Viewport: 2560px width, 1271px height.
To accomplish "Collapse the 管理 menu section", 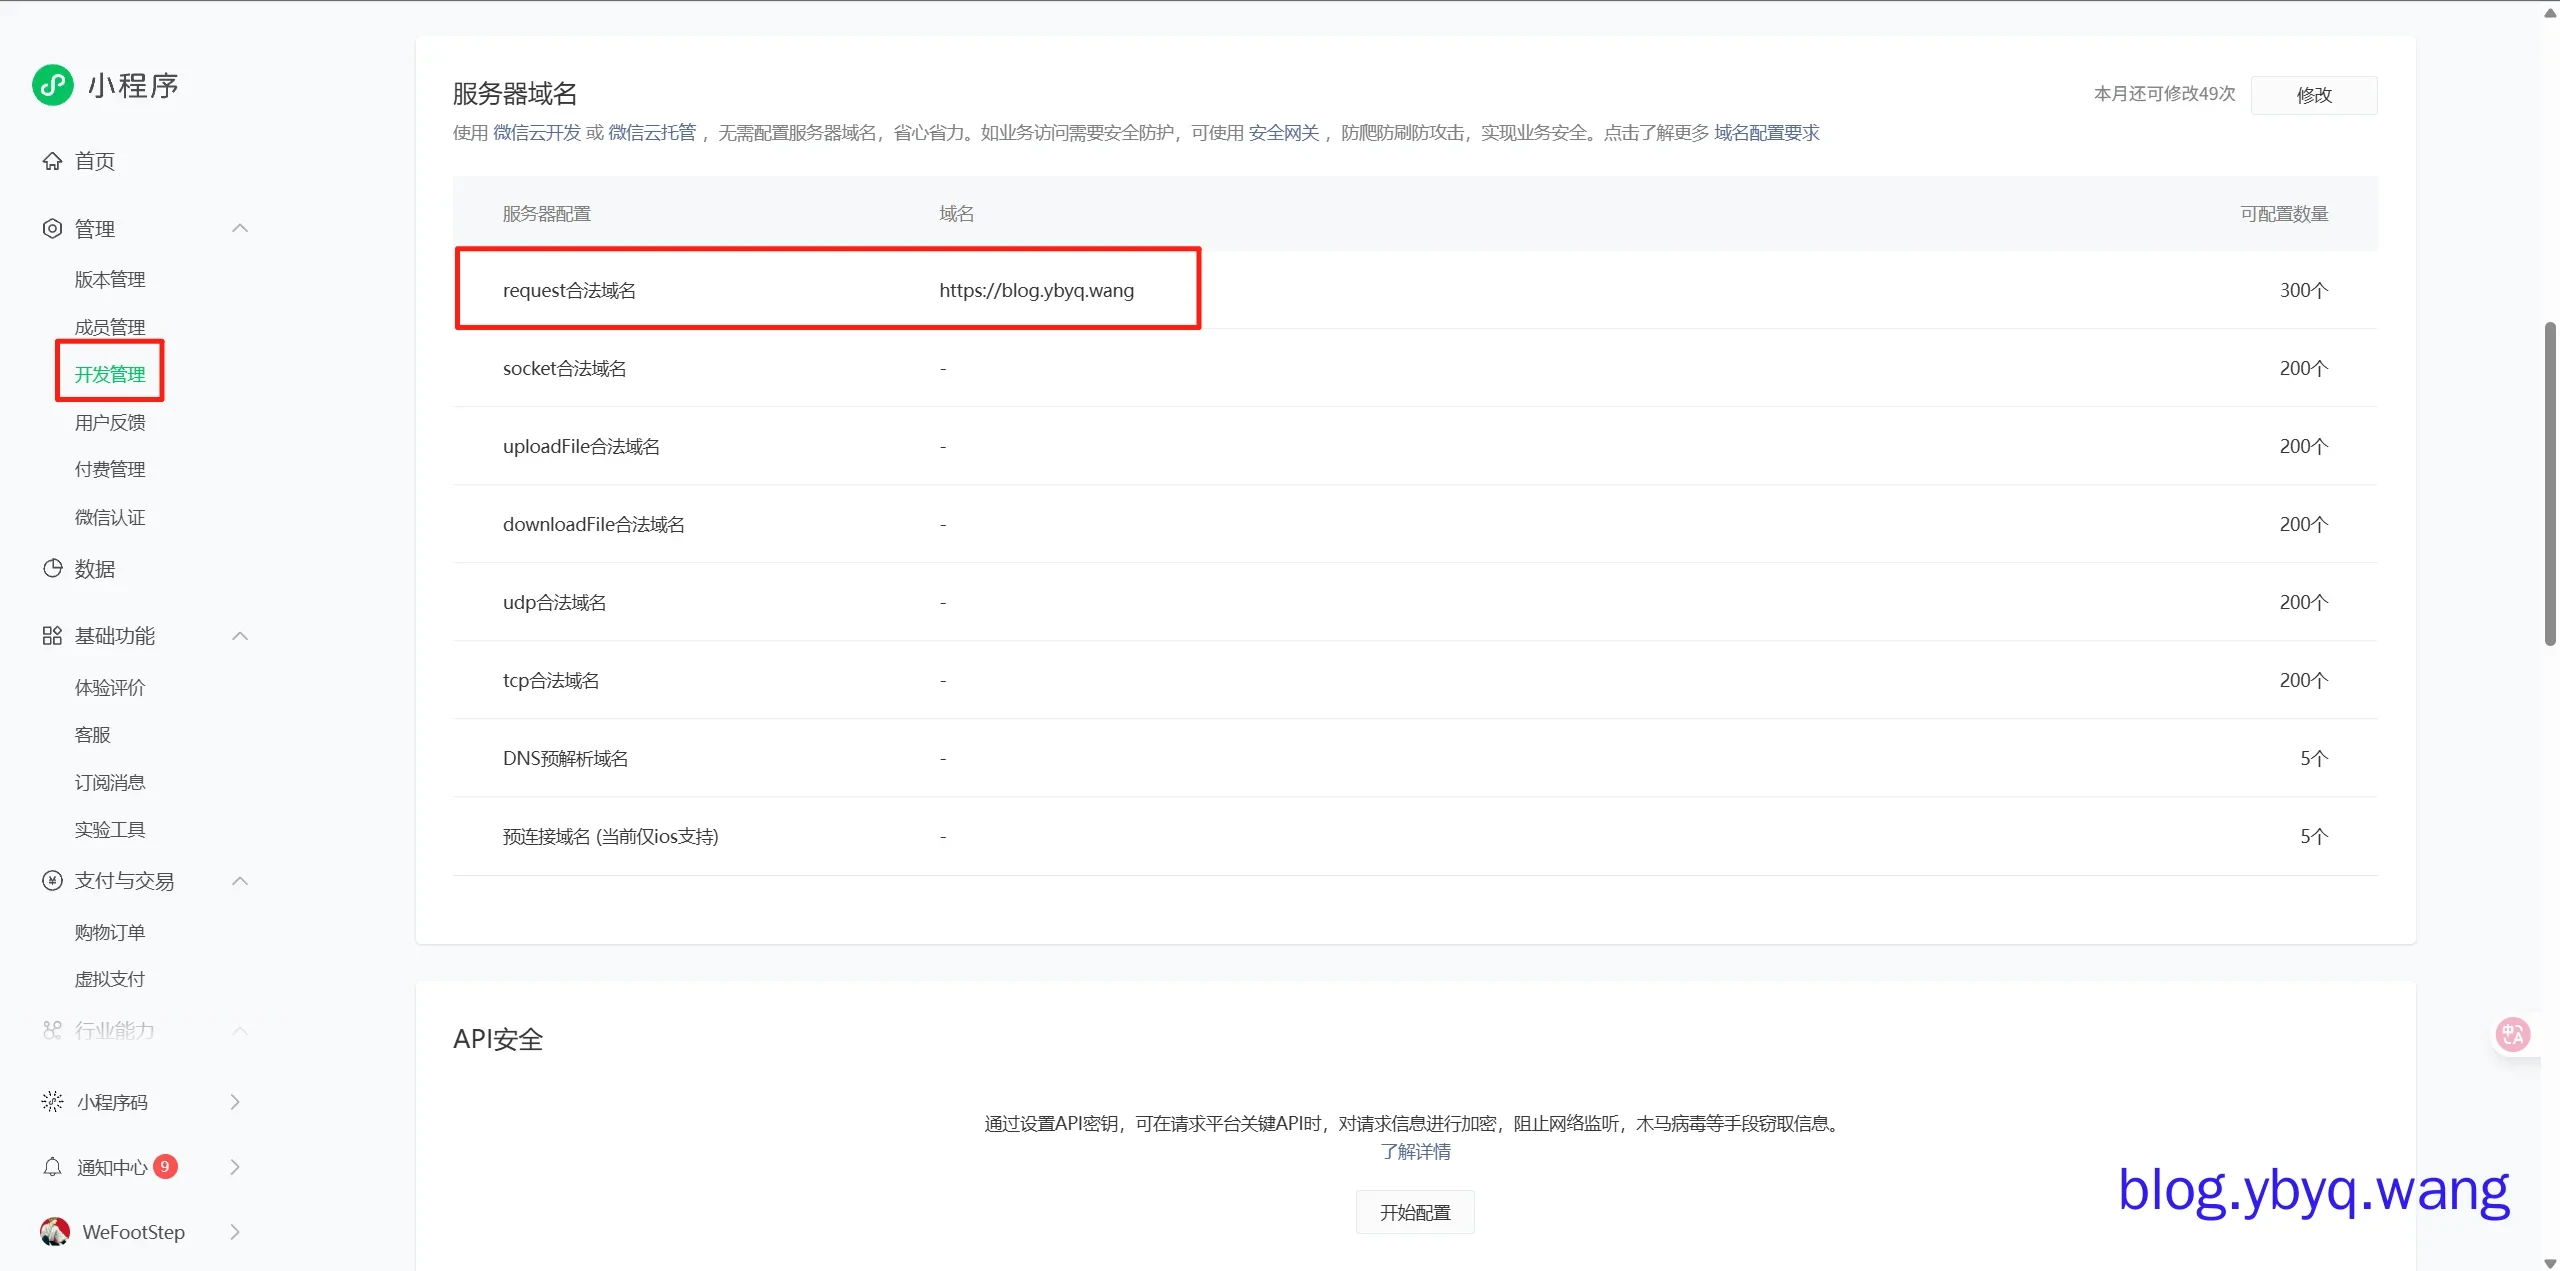I will [x=240, y=229].
